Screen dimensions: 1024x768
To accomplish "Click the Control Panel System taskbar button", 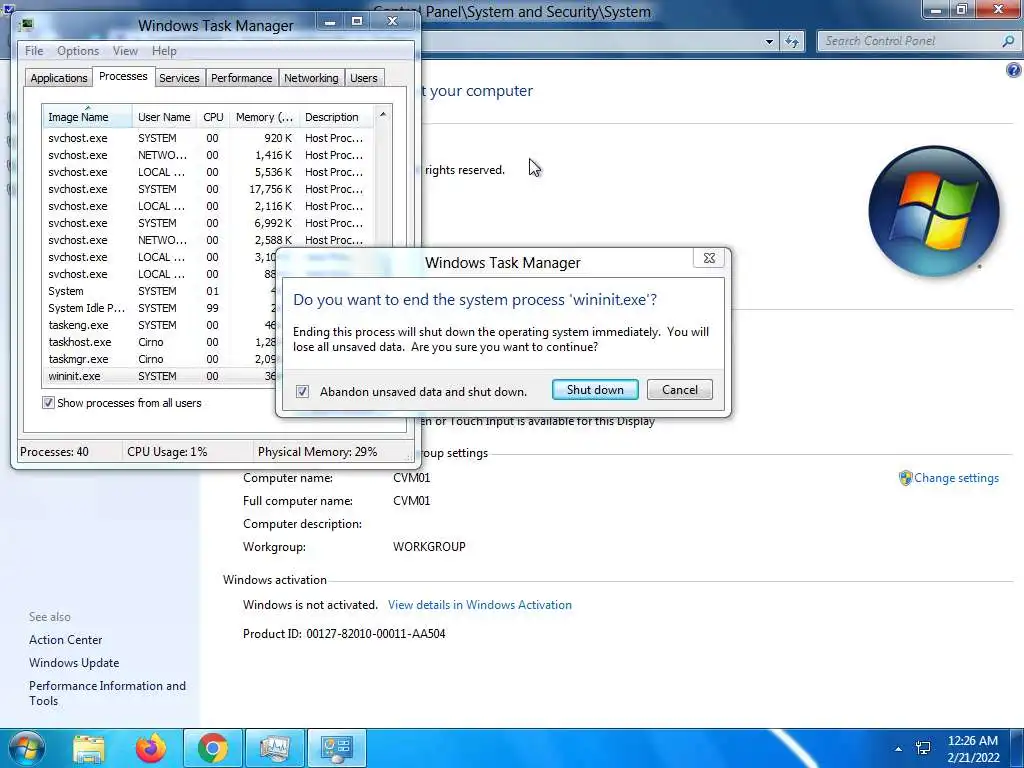I will [337, 748].
